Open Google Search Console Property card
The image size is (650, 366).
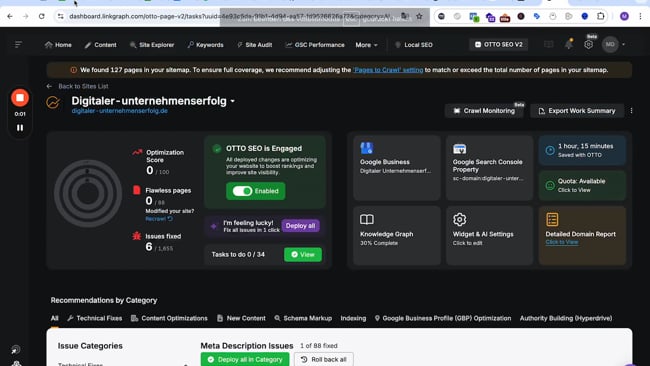point(489,168)
